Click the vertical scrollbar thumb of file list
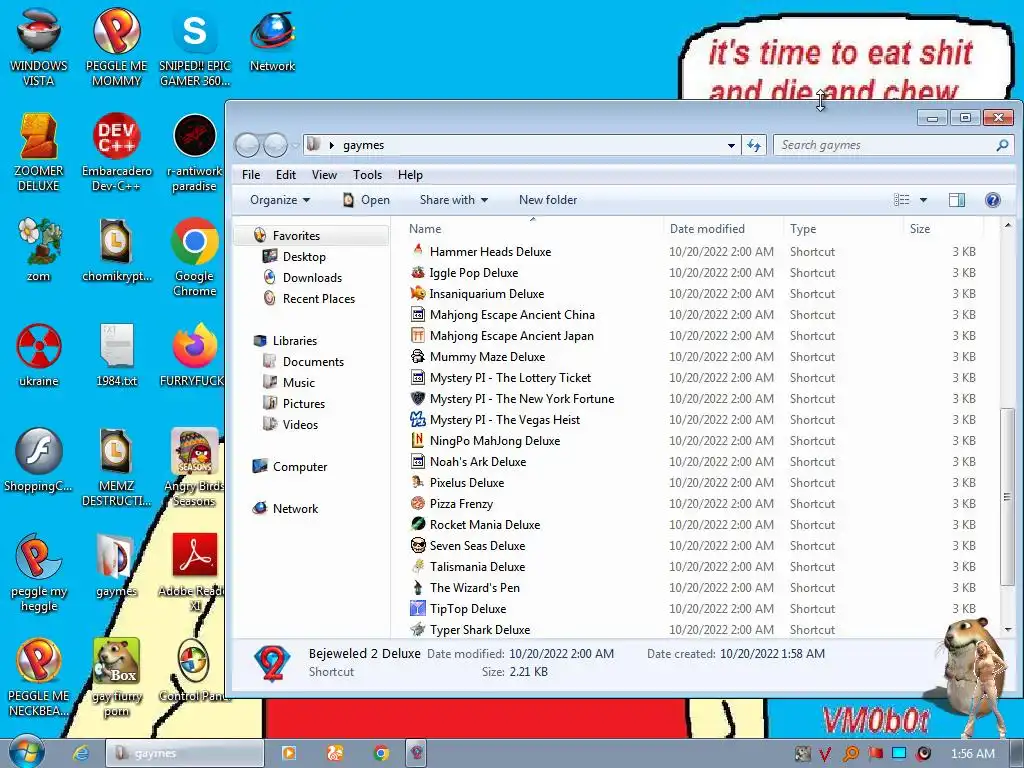 coord(1008,496)
